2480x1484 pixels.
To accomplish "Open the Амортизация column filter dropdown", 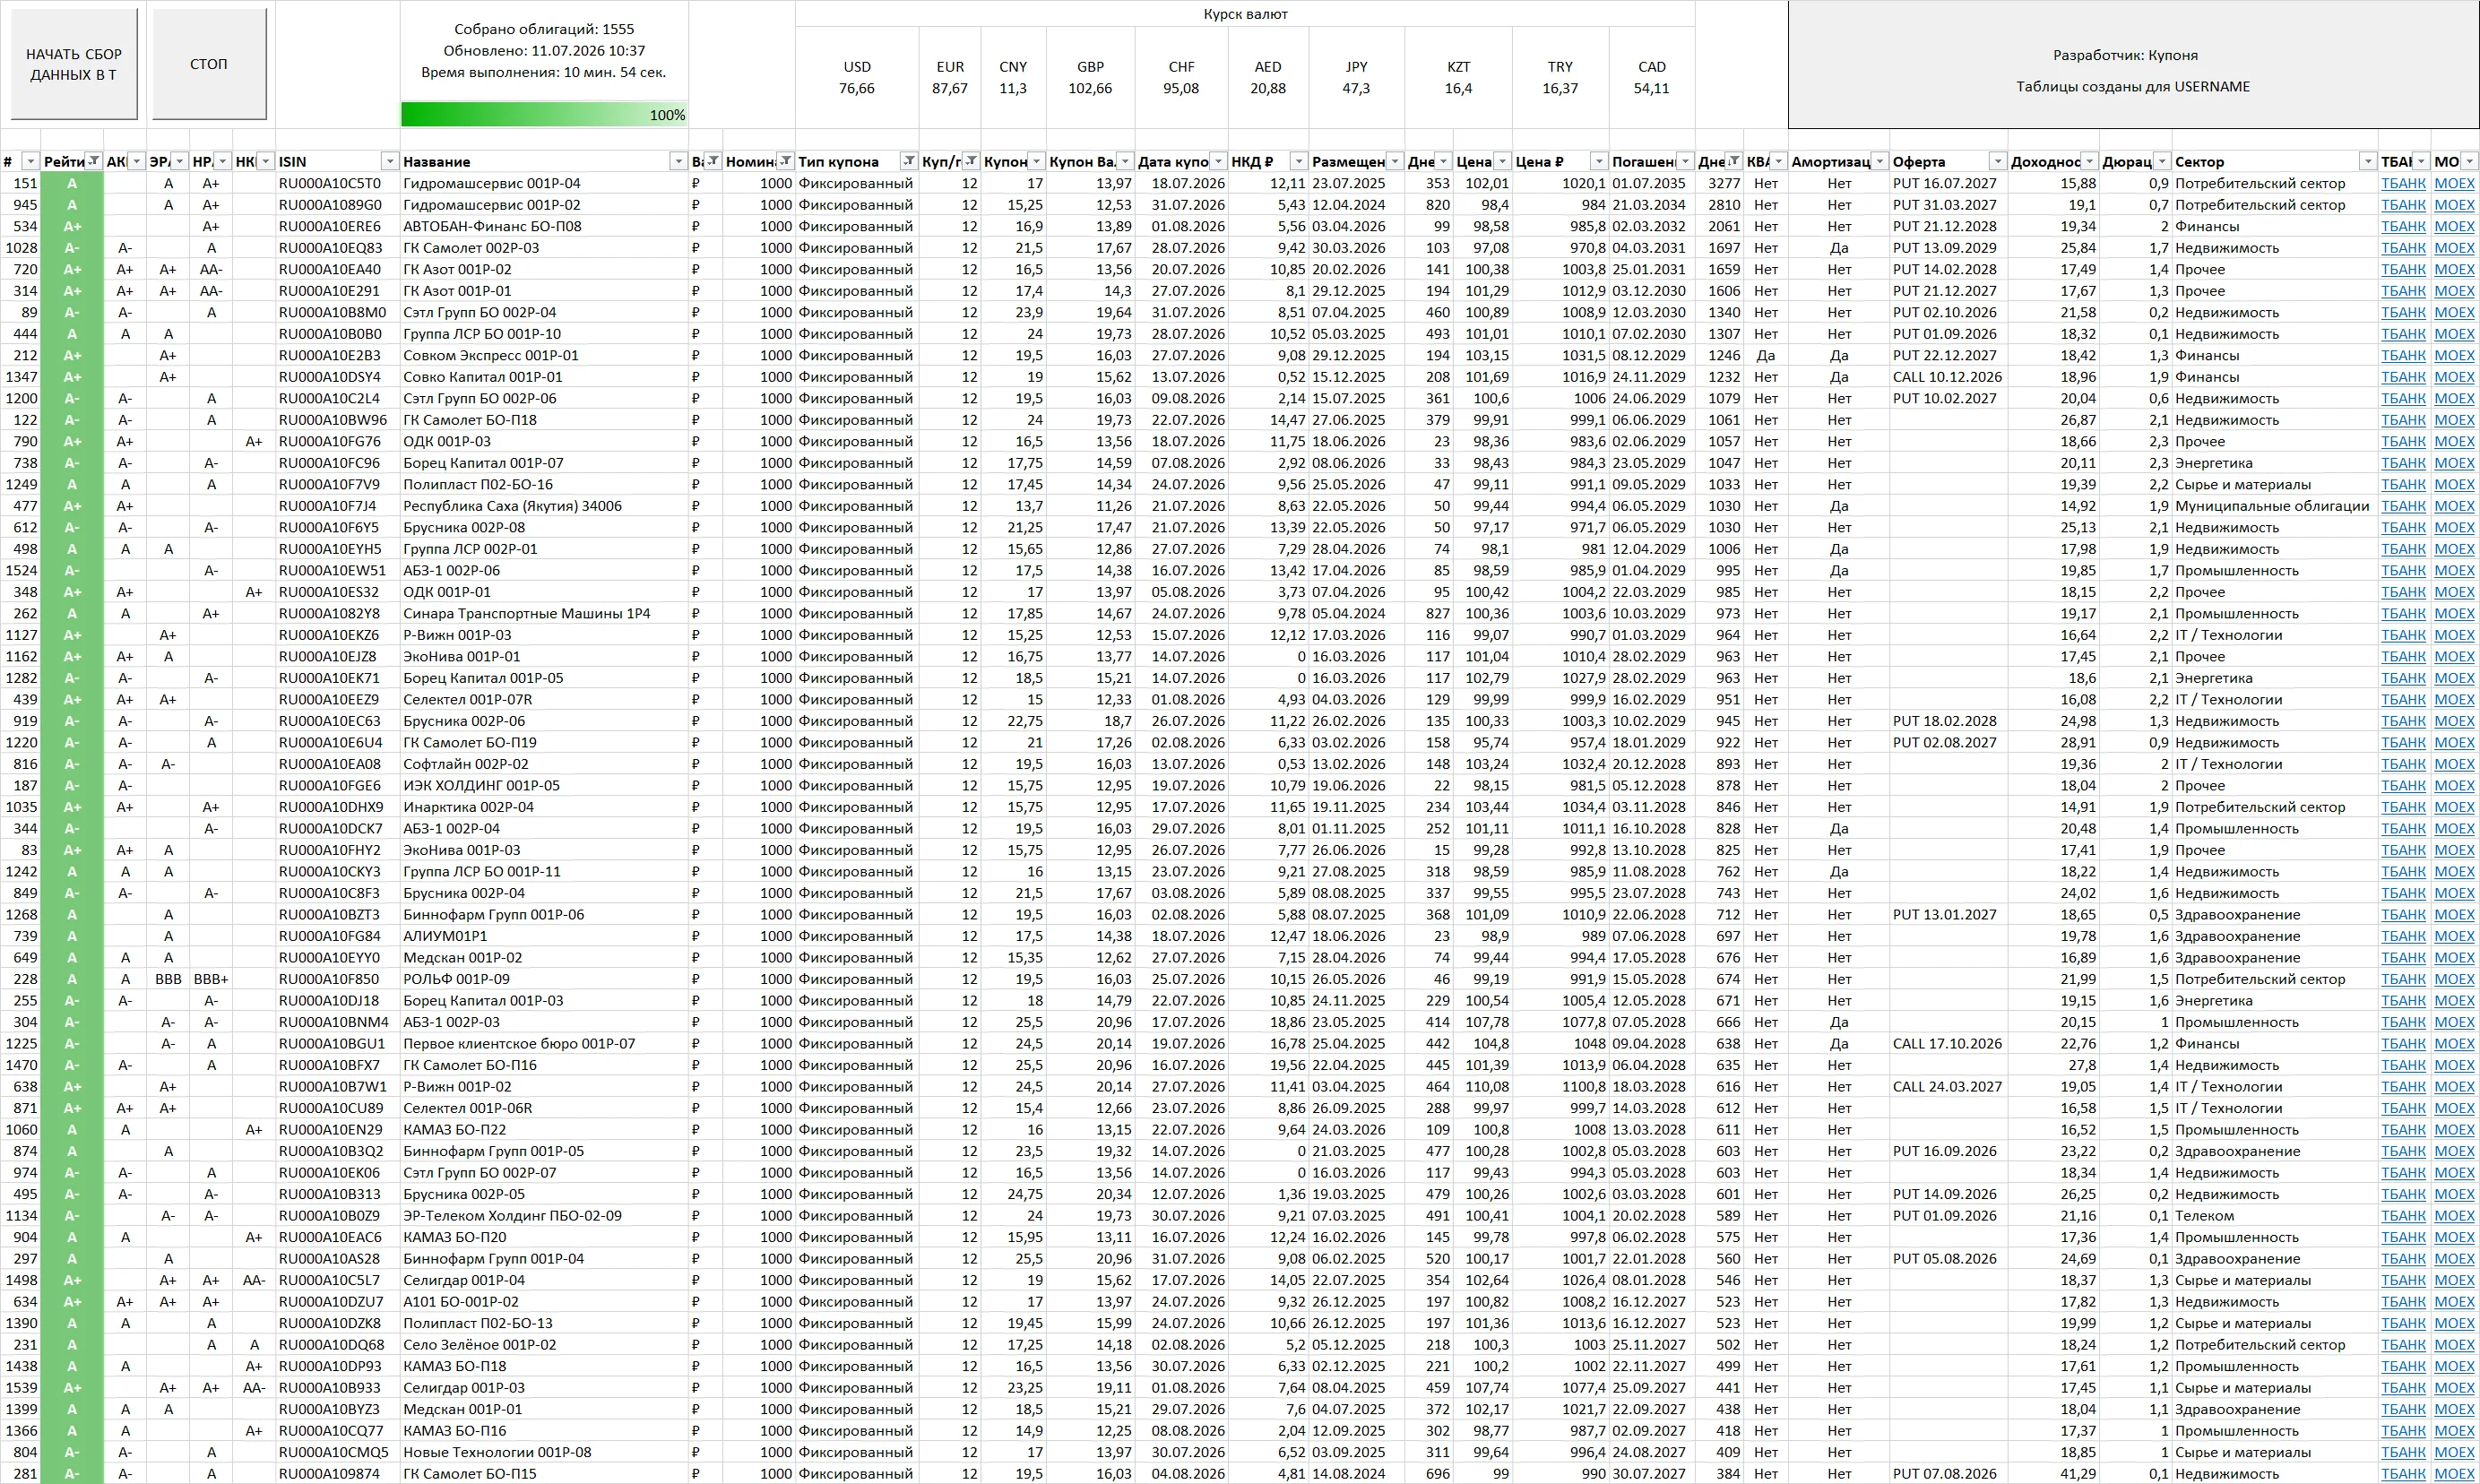I will click(1880, 162).
